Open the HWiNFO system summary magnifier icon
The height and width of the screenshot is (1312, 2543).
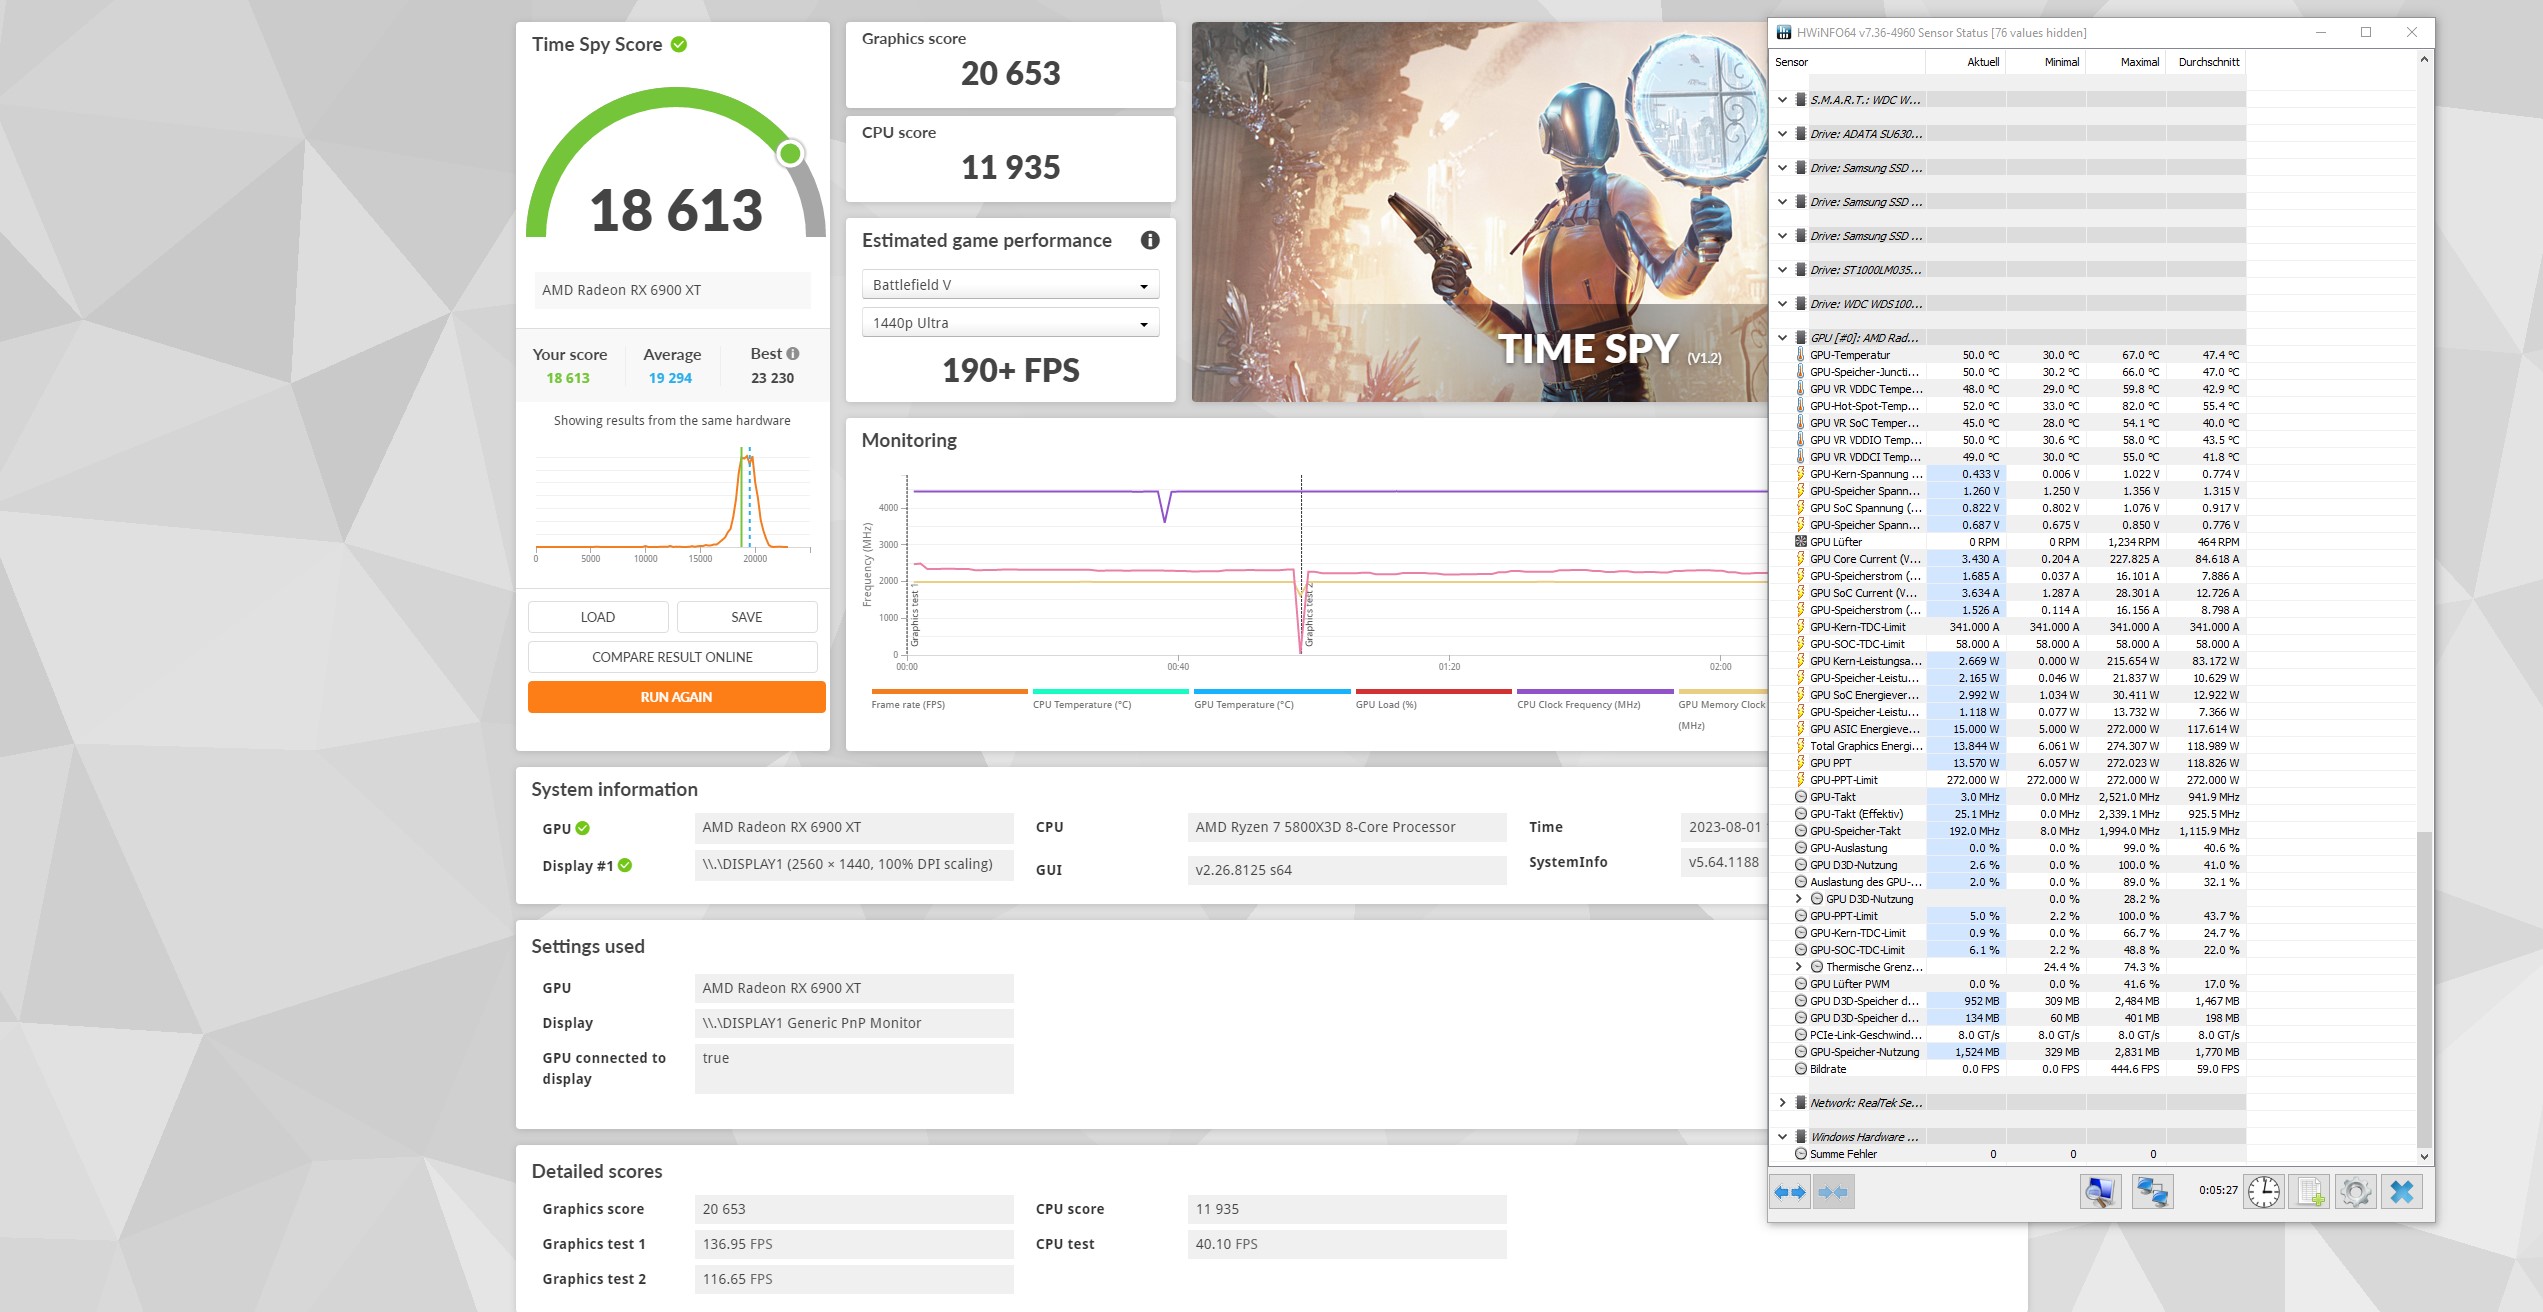tap(2100, 1192)
